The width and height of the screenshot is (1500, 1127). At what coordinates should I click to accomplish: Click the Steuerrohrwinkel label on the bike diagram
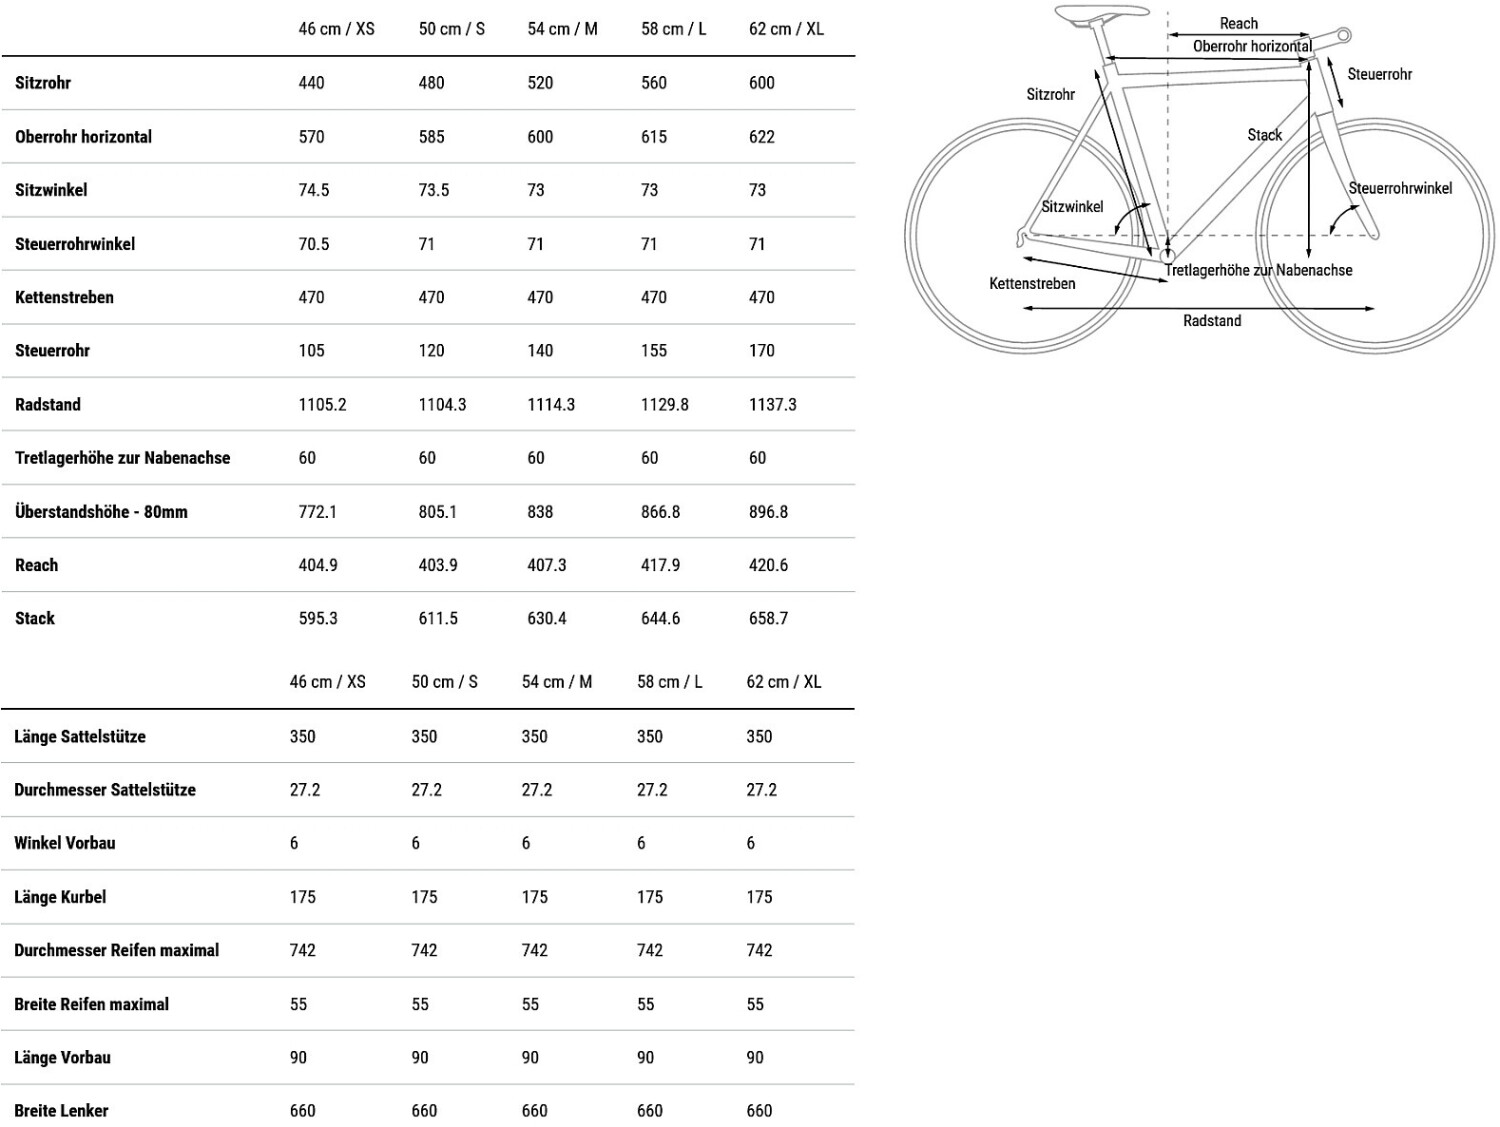click(x=1400, y=188)
